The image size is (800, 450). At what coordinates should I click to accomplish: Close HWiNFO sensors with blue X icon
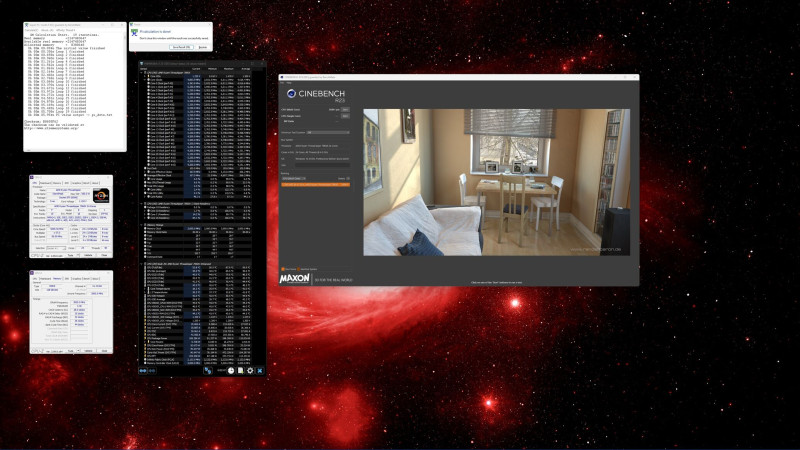[260, 370]
